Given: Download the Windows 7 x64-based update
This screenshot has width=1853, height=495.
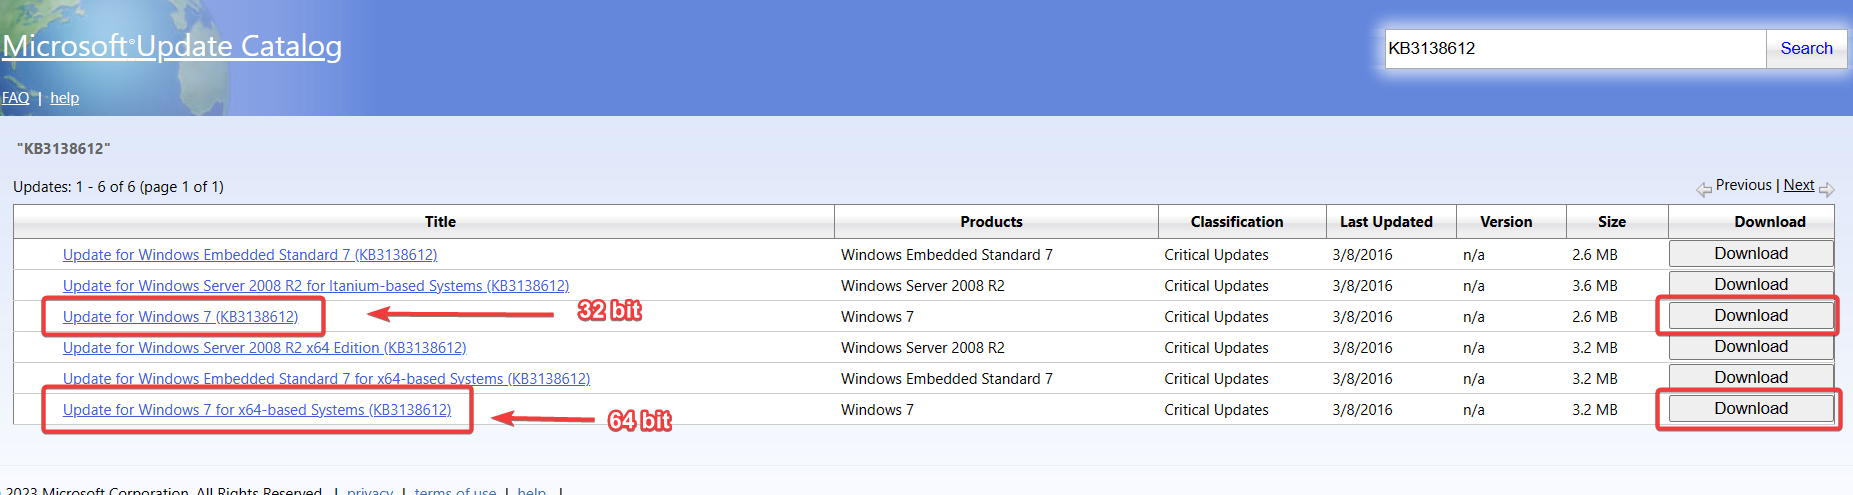Looking at the screenshot, I should coord(1750,409).
